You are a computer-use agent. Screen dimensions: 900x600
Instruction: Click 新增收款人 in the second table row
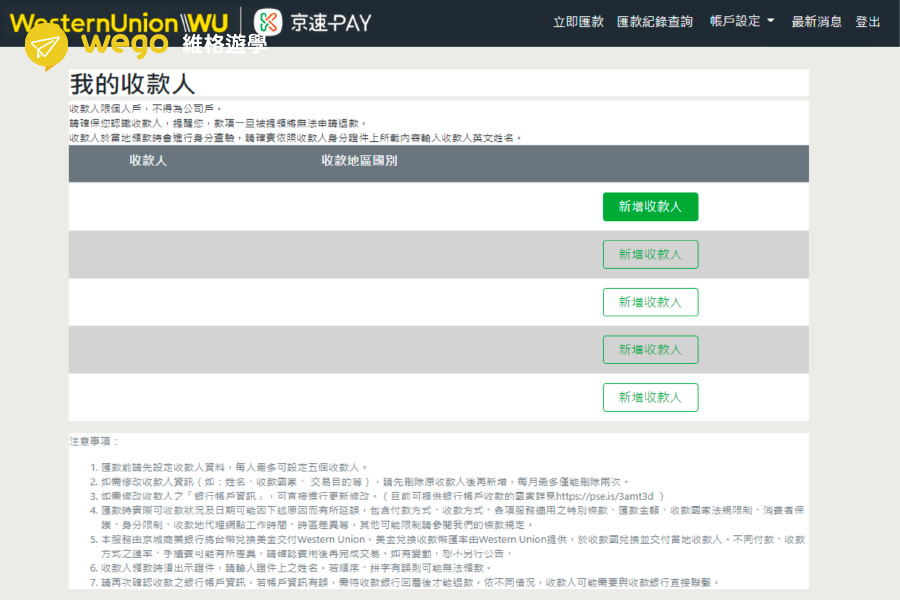click(x=650, y=255)
